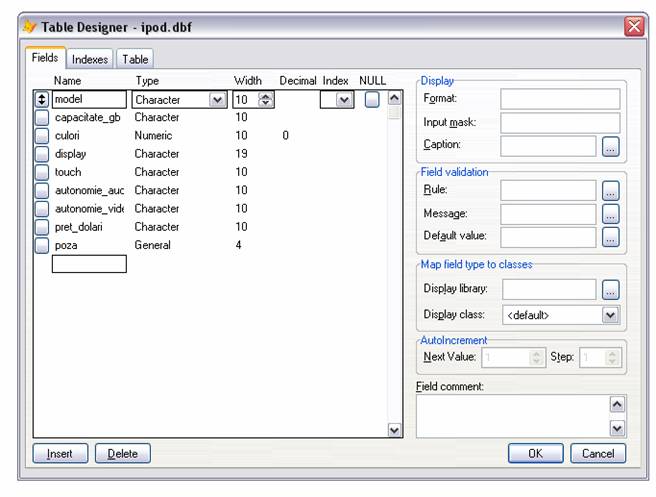Select the row button beside poza
Screen dimensions: 656x497
coord(42,245)
